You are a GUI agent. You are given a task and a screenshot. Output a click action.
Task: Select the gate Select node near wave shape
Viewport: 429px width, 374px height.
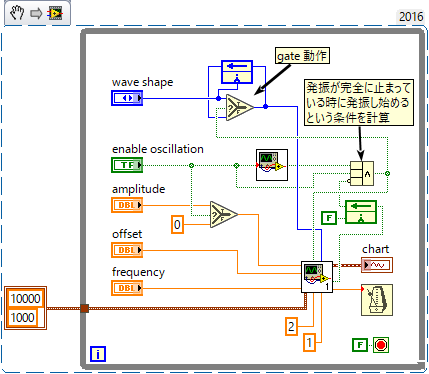tap(240, 107)
